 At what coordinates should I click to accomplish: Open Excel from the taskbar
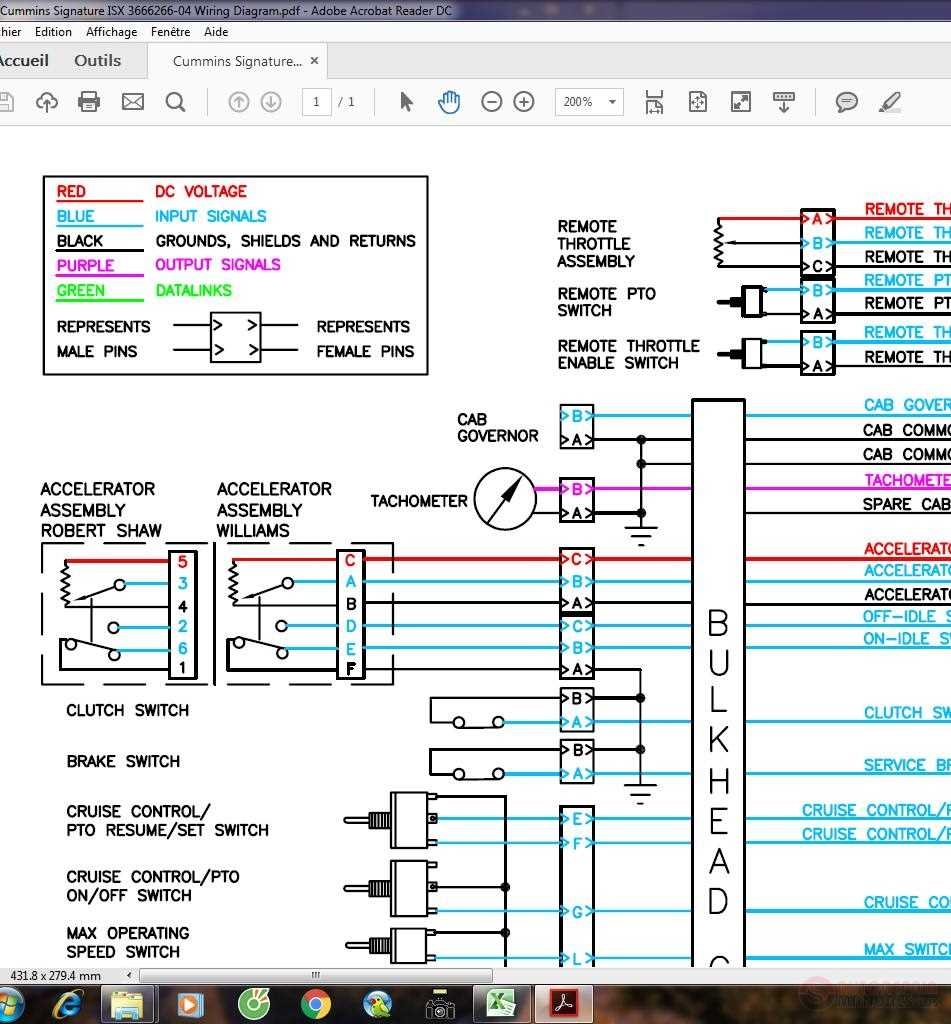tap(501, 1001)
